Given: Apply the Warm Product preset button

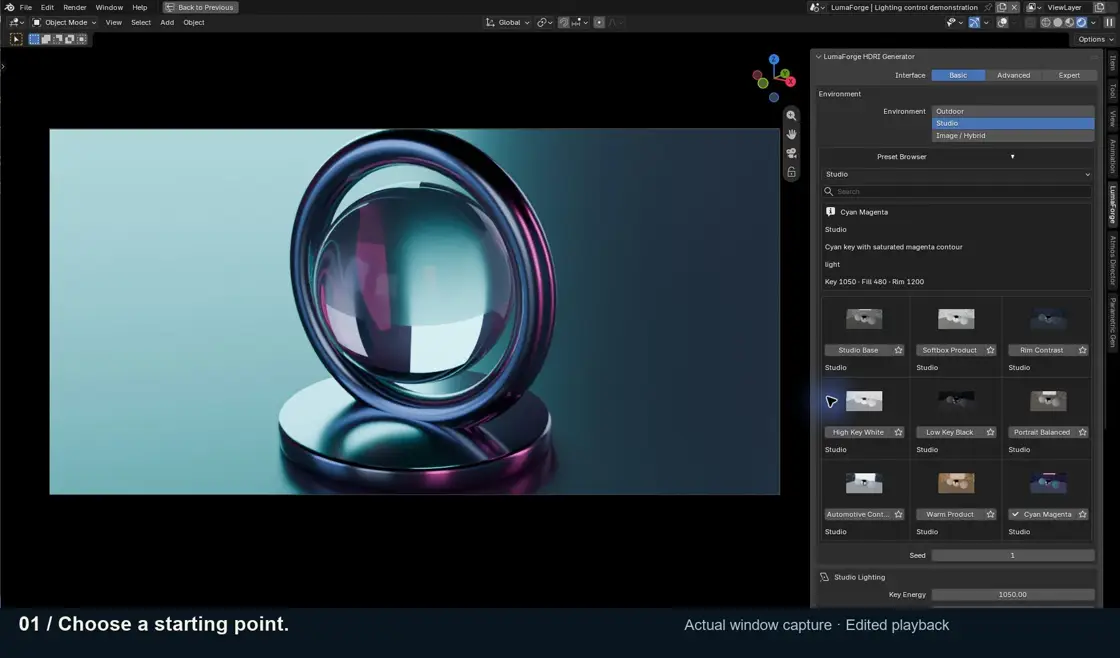Looking at the screenshot, I should click(x=949, y=514).
